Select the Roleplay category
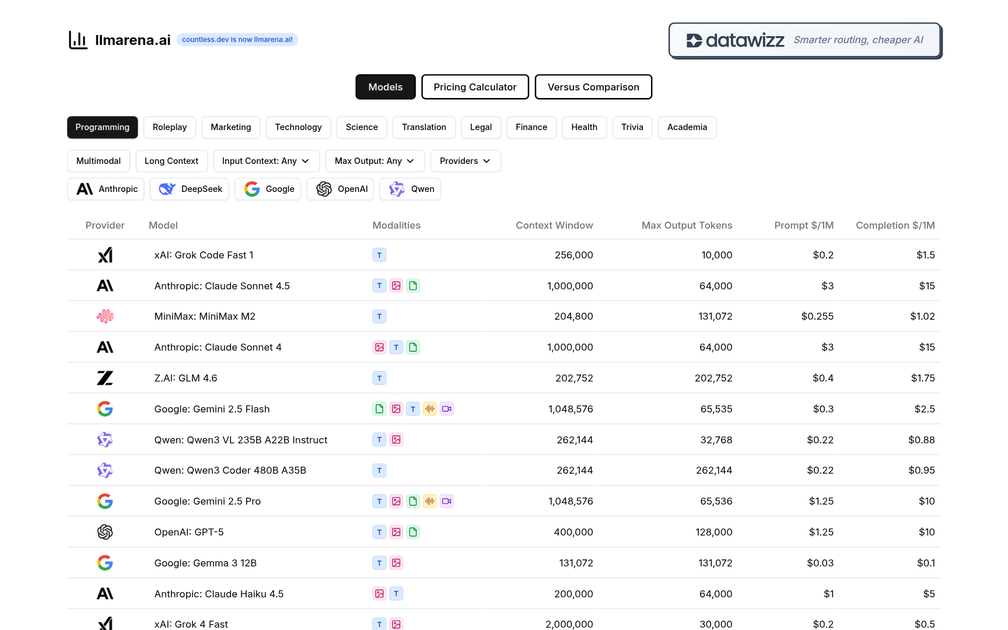The image size is (1008, 630). 170,127
